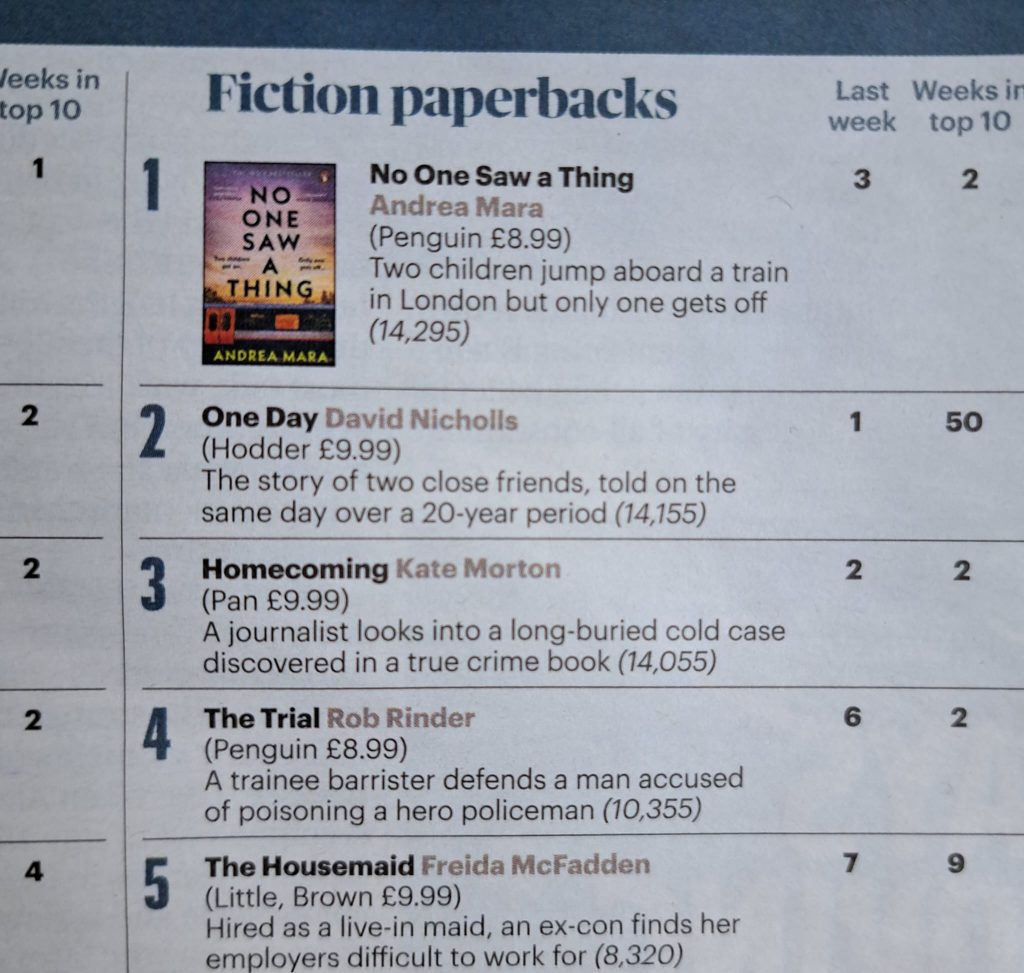Image resolution: width=1024 pixels, height=973 pixels.
Task: Click the Homecoming book title
Action: [295, 569]
